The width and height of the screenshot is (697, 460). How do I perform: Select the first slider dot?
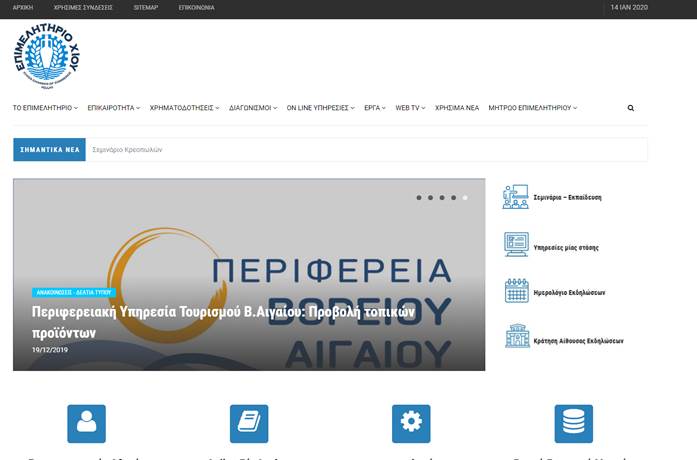(419, 198)
